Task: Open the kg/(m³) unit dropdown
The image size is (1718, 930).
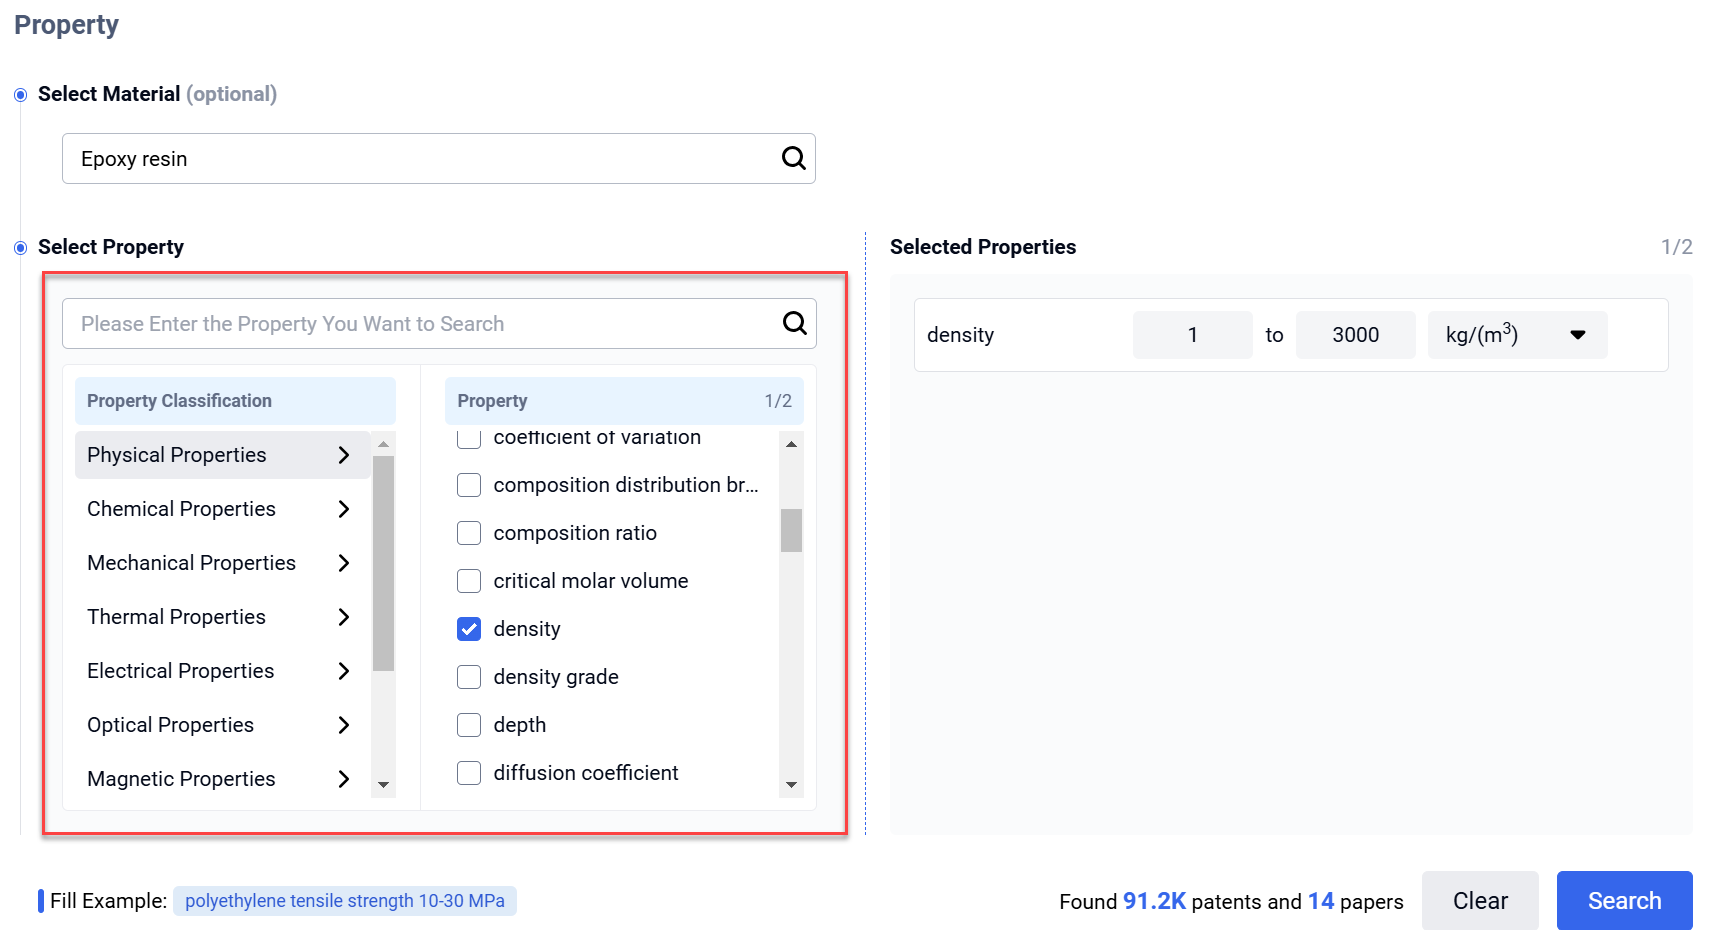Action: (x=1578, y=335)
